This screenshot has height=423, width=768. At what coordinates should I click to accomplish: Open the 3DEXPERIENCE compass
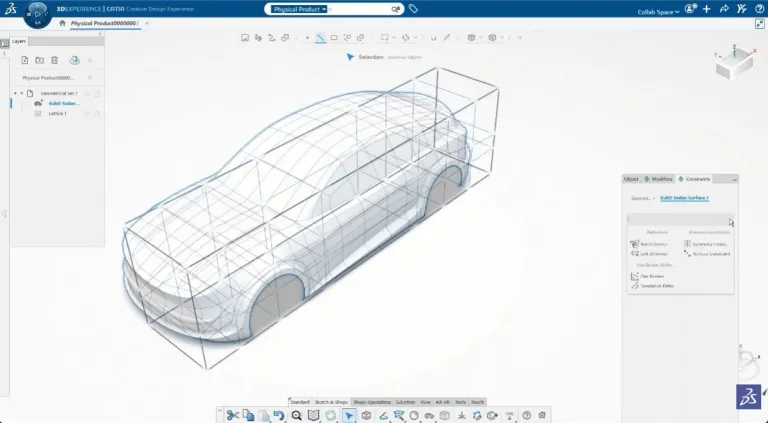point(37,14)
